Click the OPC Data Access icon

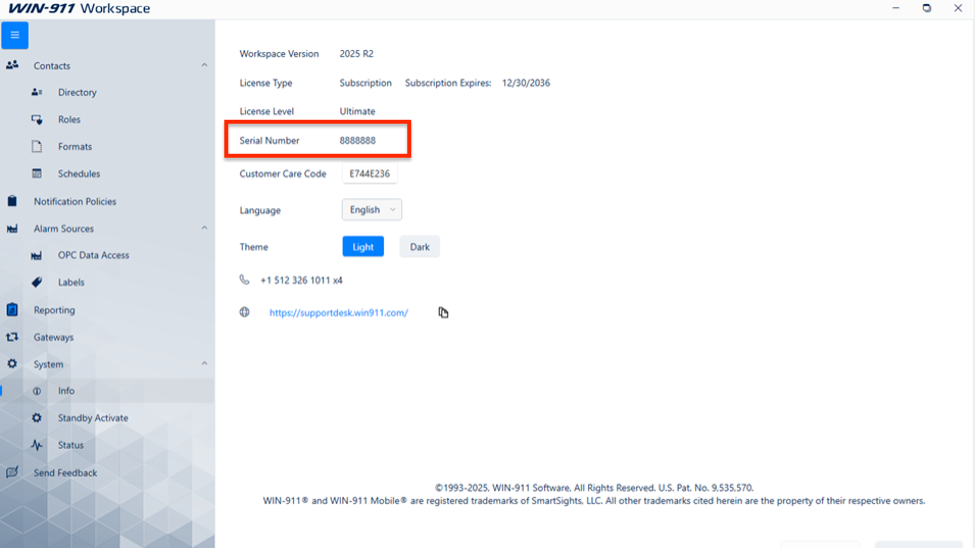tap(37, 255)
